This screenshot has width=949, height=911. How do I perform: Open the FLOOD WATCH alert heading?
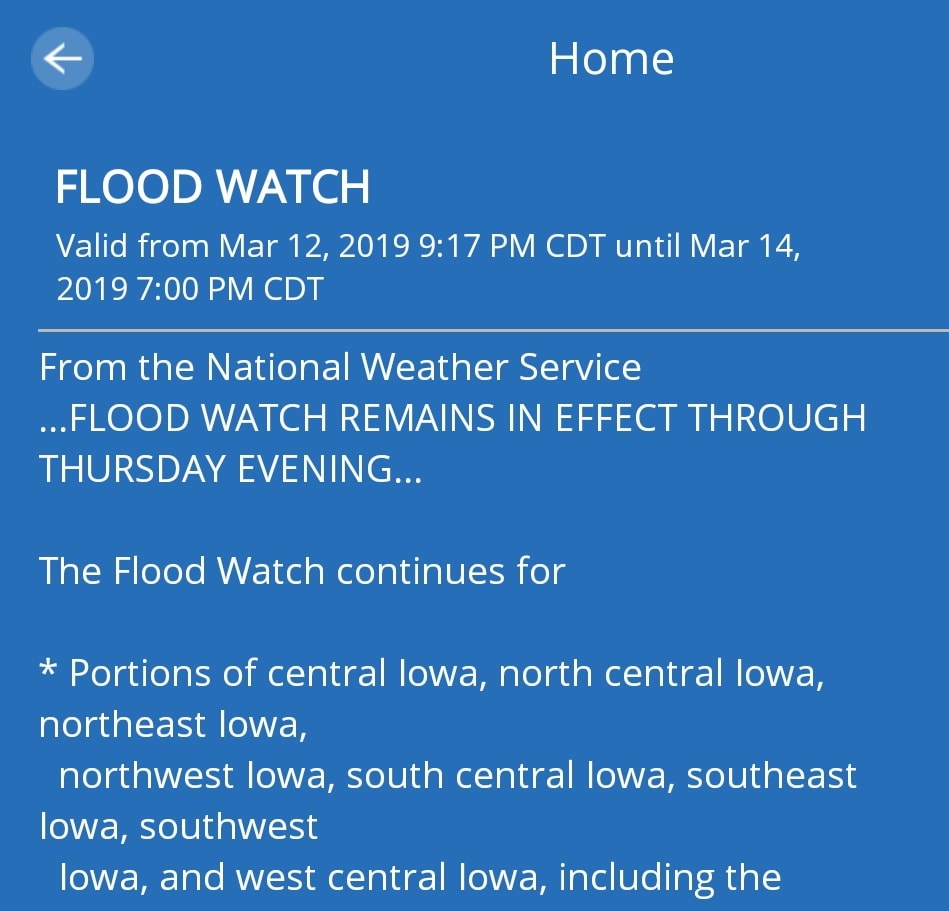click(x=213, y=186)
